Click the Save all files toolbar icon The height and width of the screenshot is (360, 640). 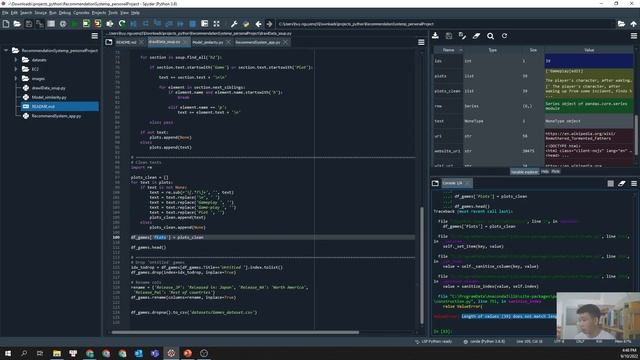[x=40, y=24]
